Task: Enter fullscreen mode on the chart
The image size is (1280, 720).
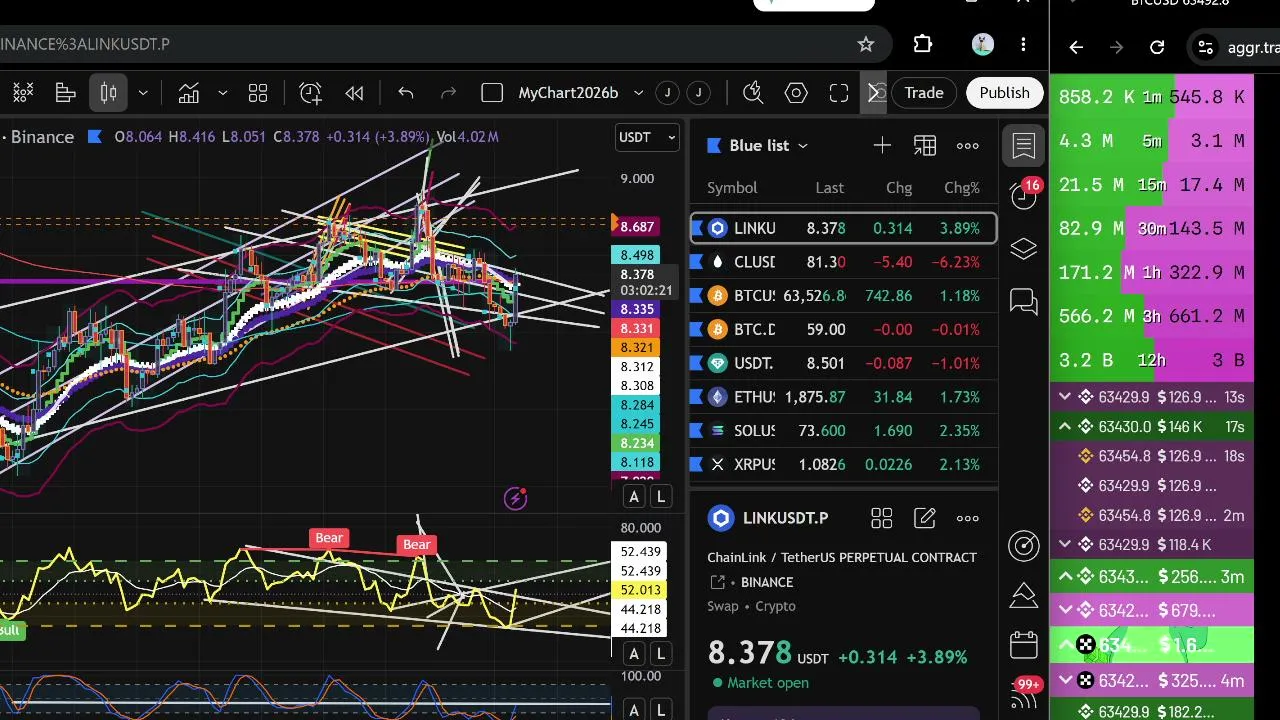Action: pos(839,93)
